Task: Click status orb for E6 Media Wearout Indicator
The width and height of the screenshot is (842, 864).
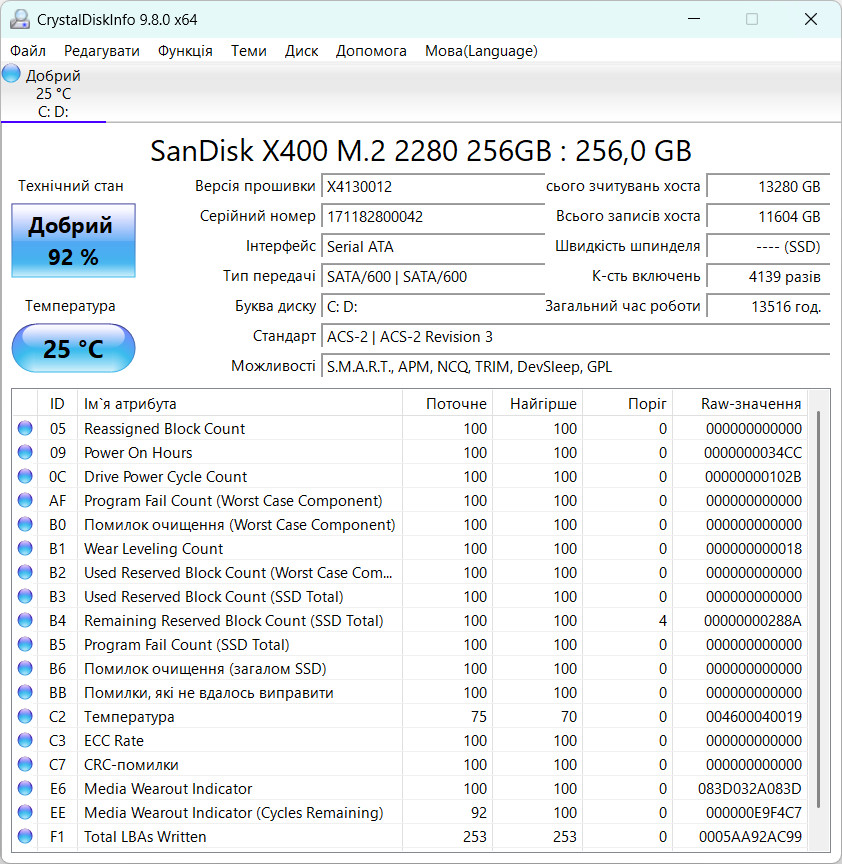Action: [x=25, y=789]
